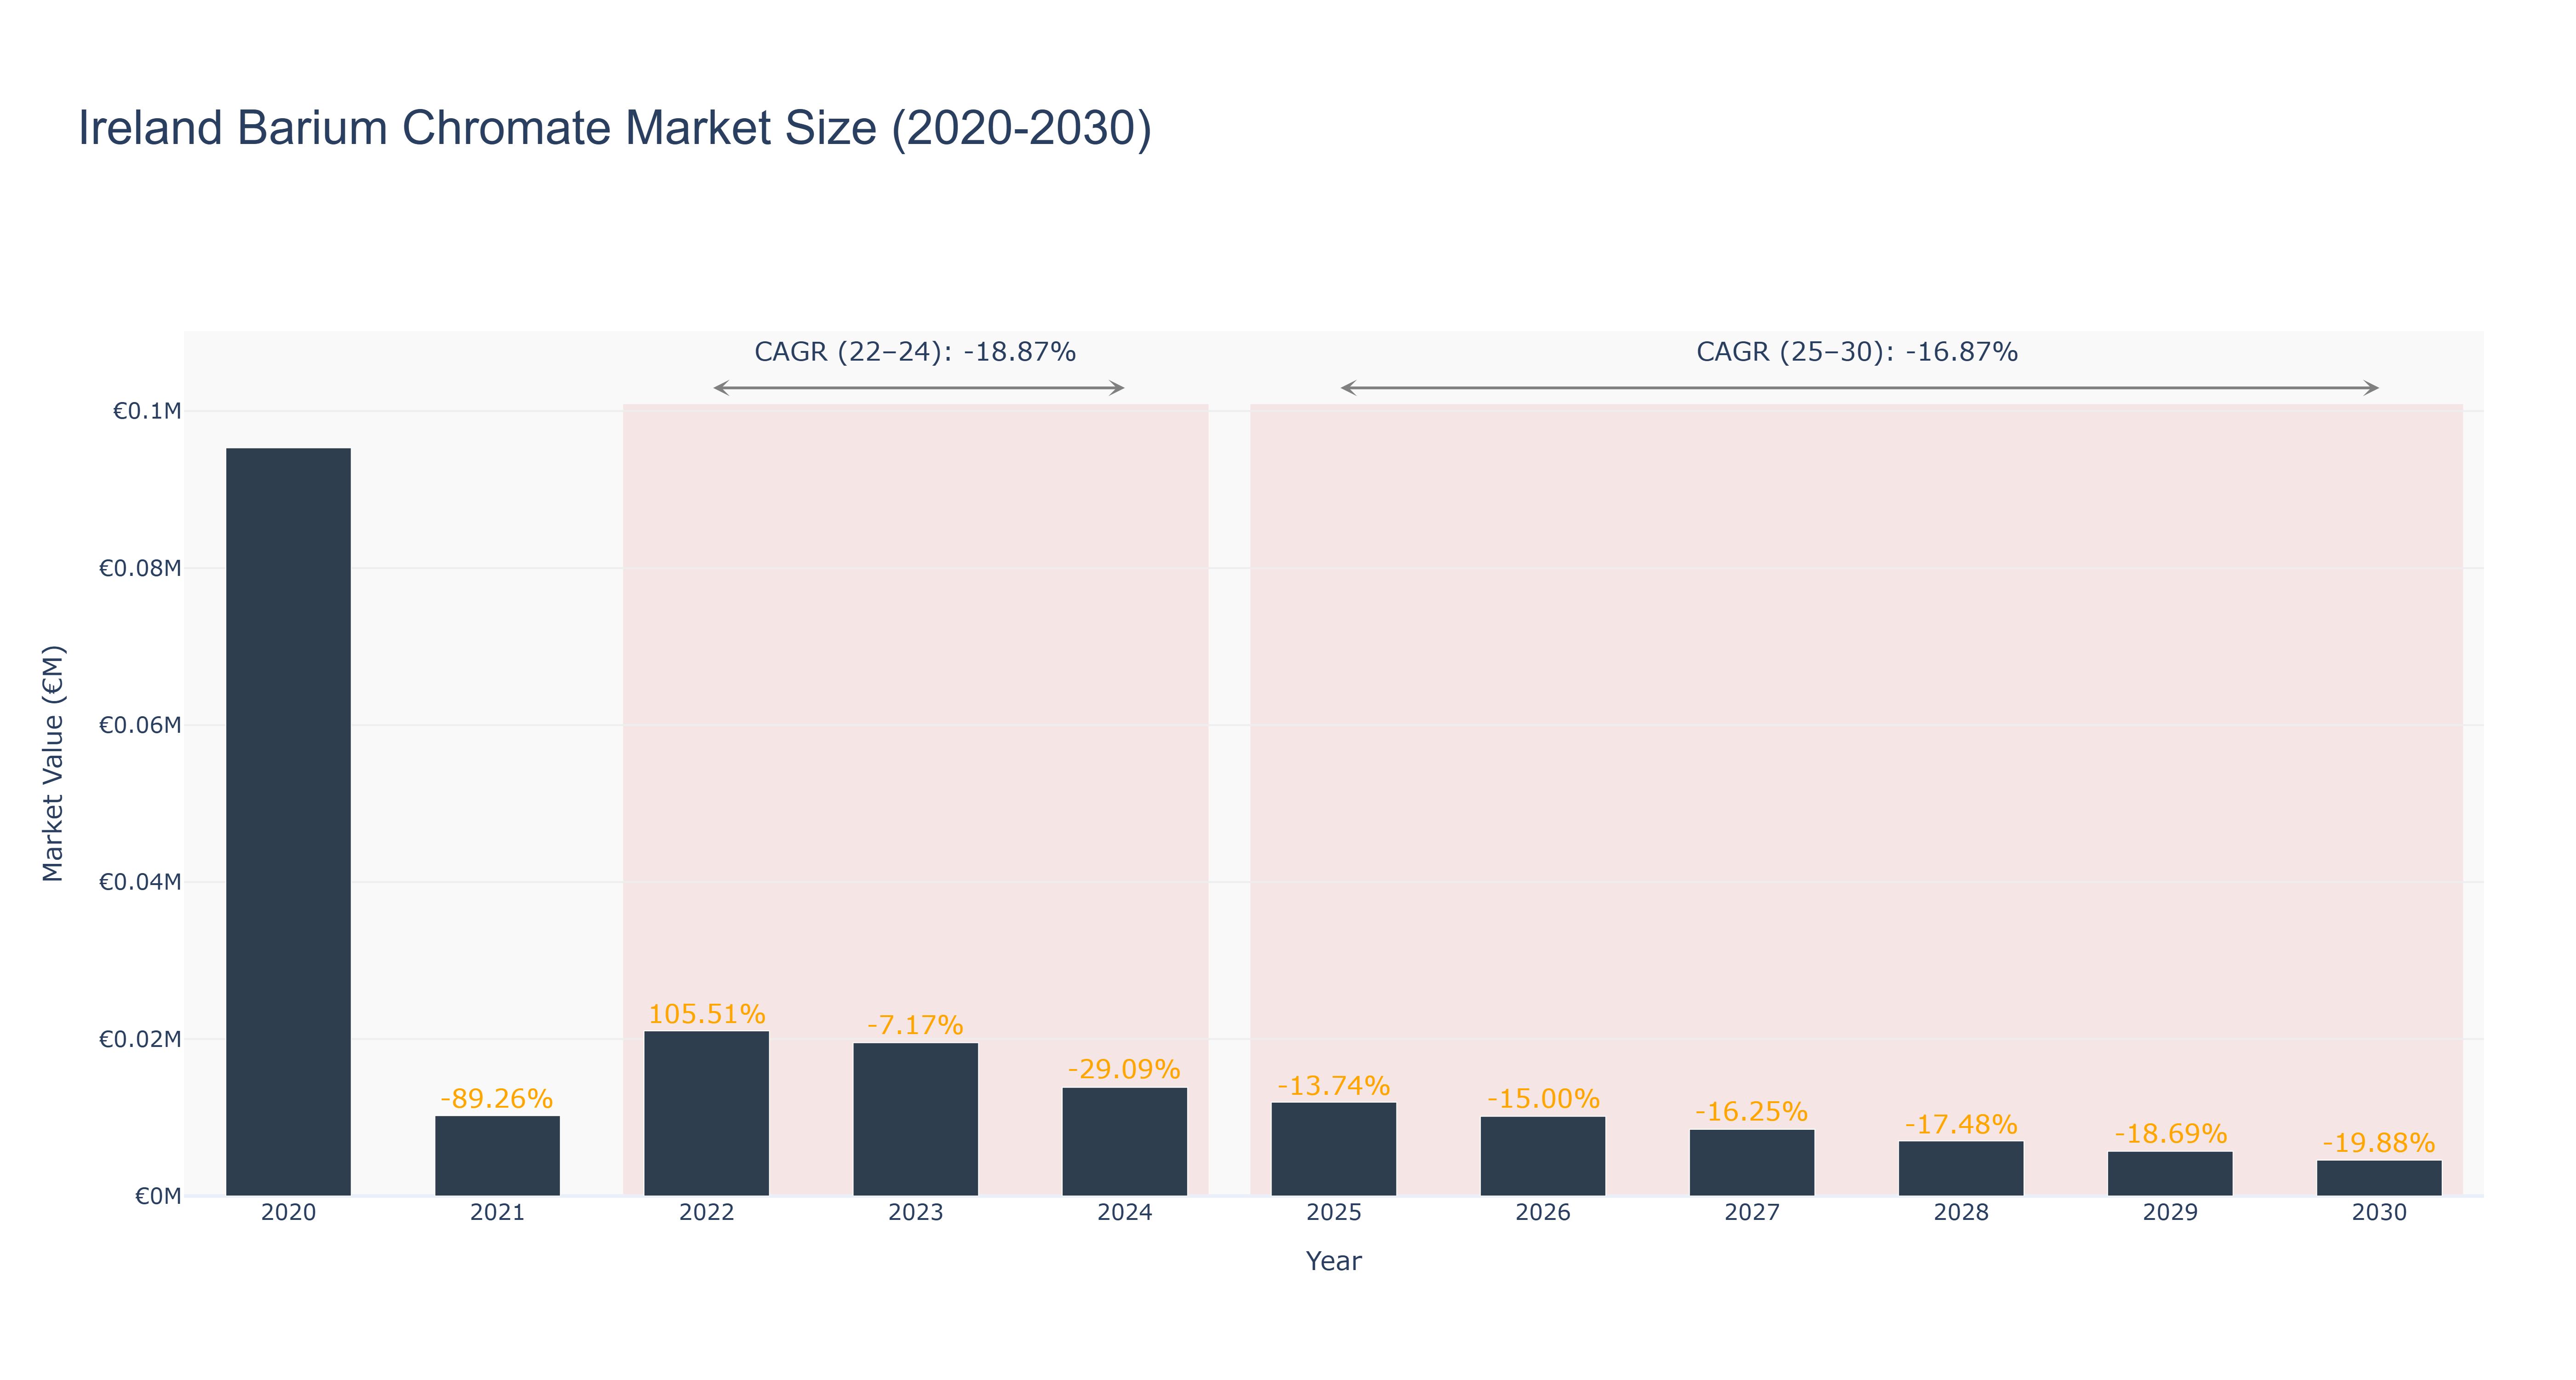Image resolution: width=2576 pixels, height=1380 pixels.
Task: Click the '2020' x-axis tick label
Action: [x=288, y=1213]
